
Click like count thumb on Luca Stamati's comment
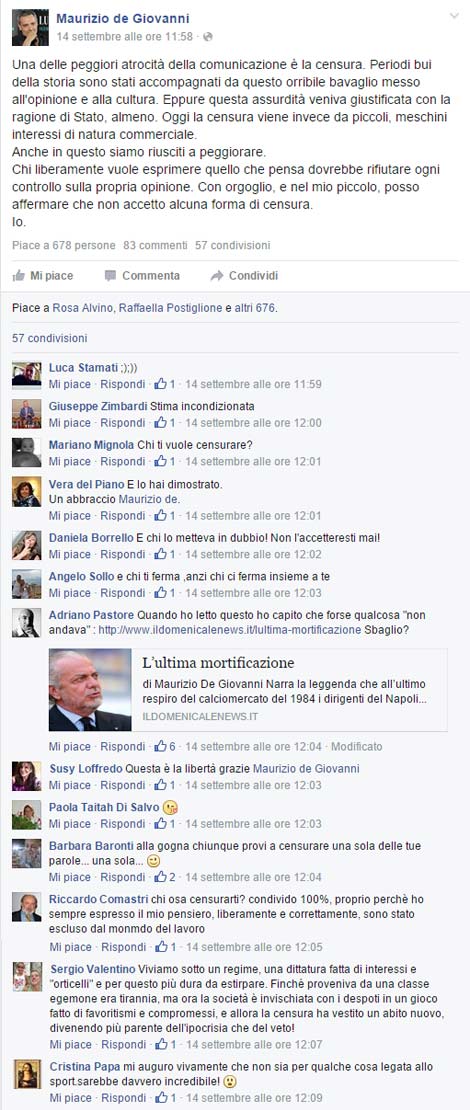[161, 384]
